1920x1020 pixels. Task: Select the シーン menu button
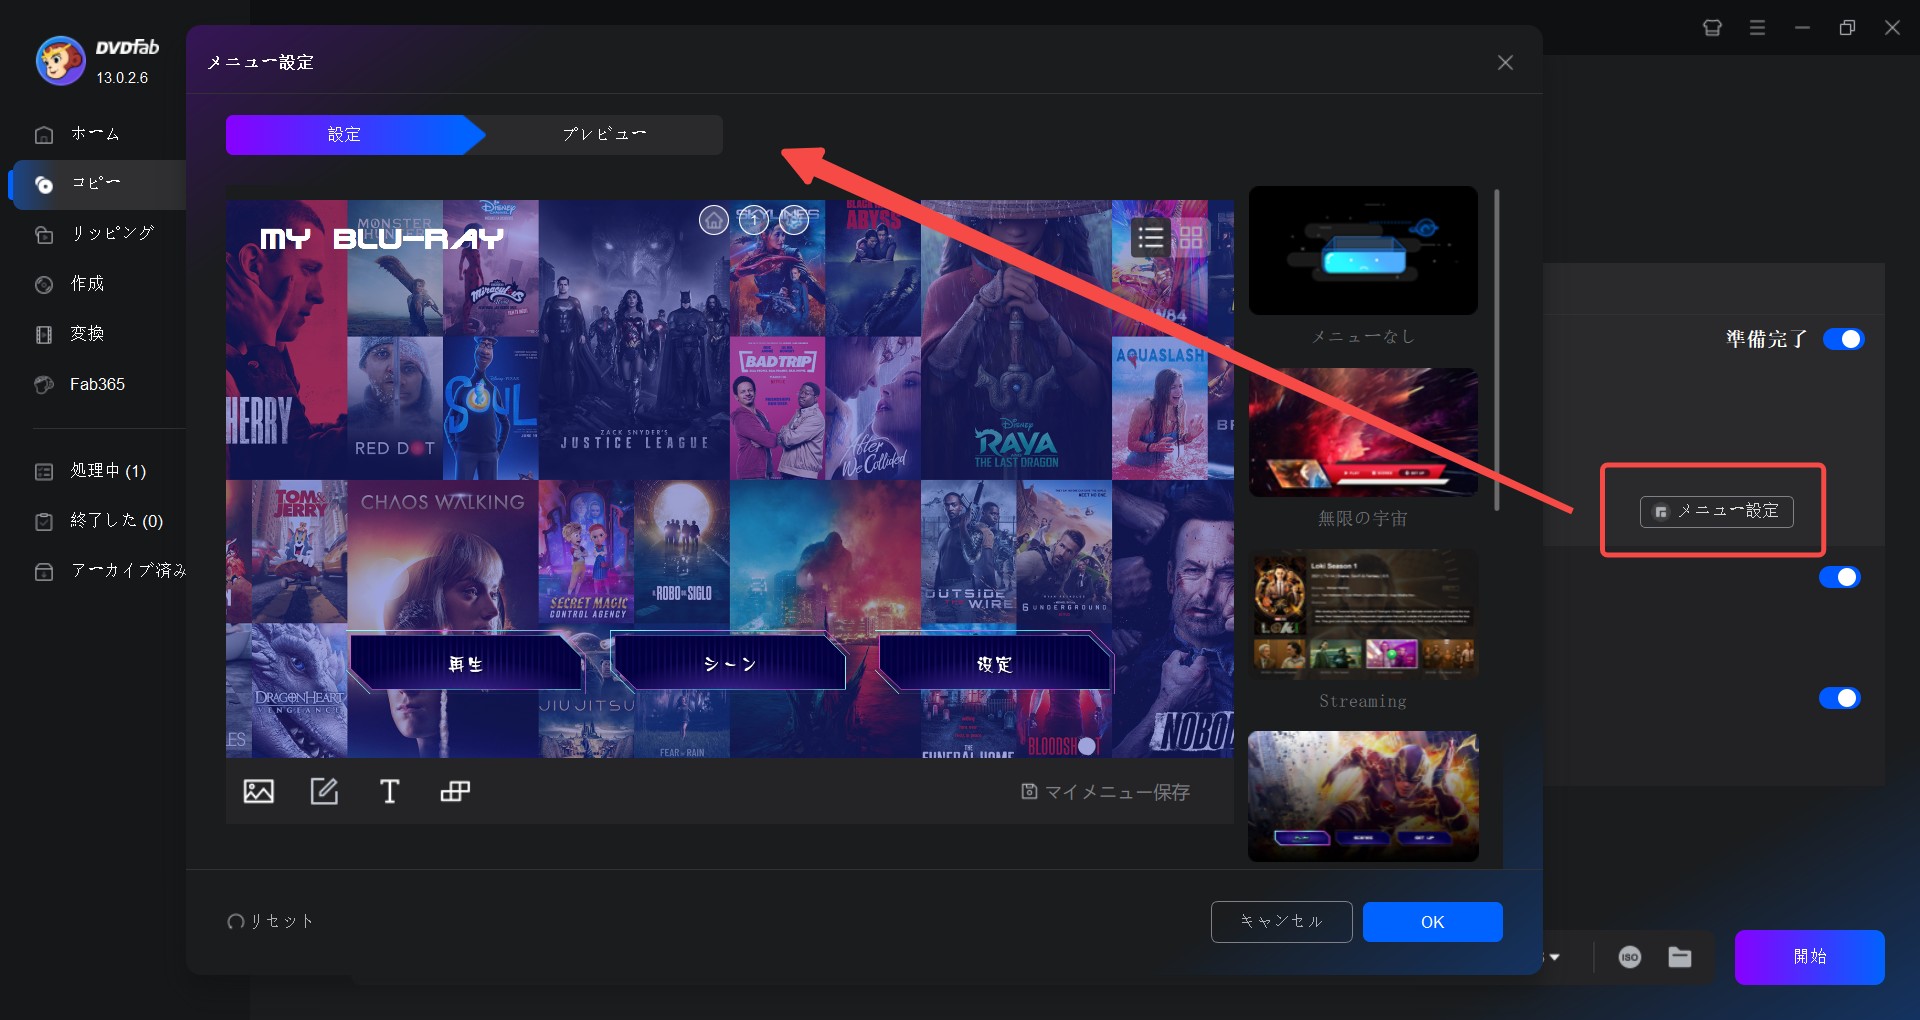730,663
